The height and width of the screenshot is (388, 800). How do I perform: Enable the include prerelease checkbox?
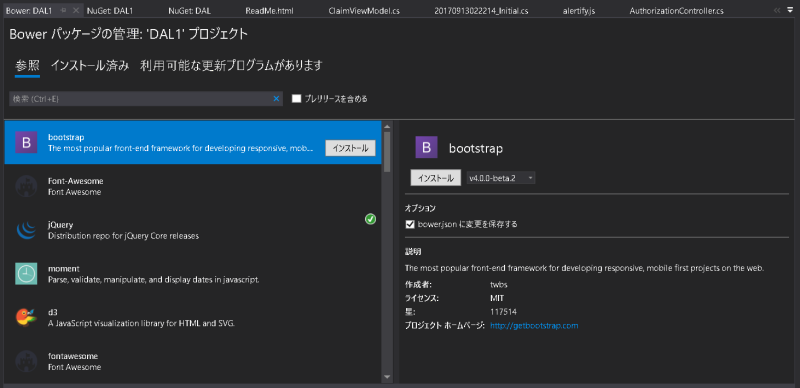pyautogui.click(x=296, y=99)
